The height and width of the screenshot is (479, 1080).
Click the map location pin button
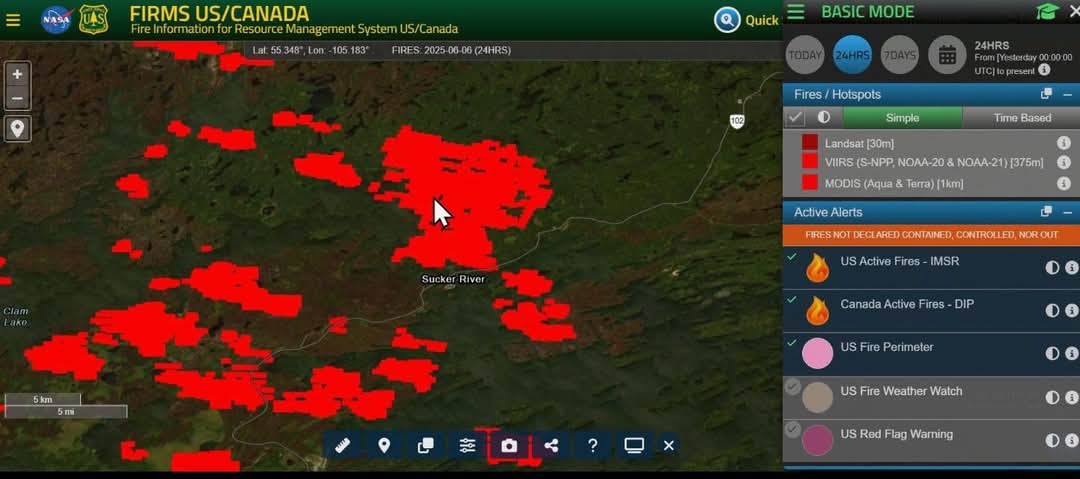17,128
